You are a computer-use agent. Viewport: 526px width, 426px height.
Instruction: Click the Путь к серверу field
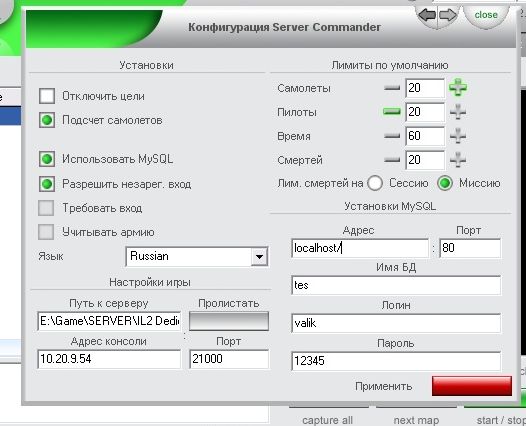click(109, 321)
